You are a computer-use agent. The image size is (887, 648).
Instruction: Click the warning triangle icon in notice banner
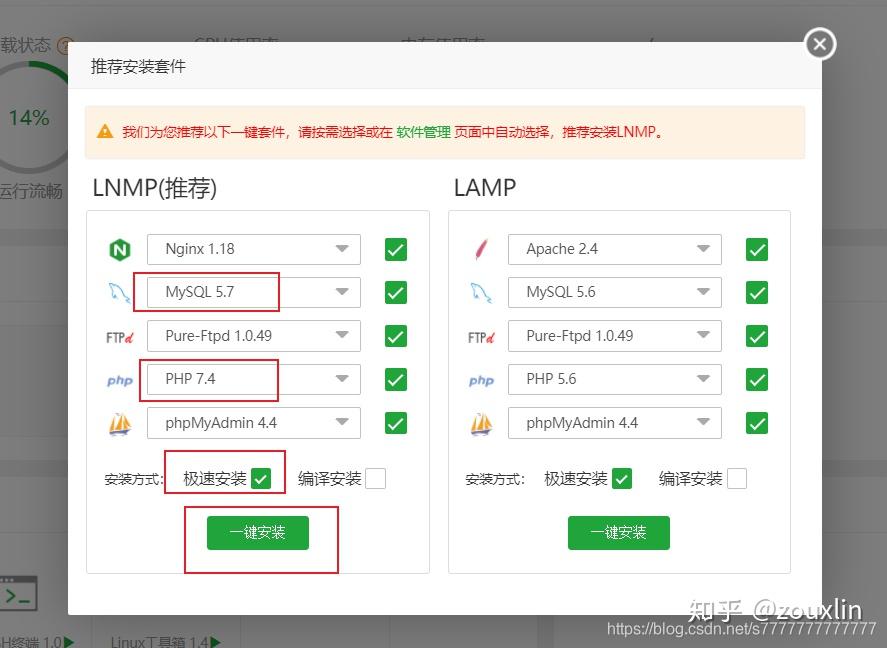coord(105,132)
